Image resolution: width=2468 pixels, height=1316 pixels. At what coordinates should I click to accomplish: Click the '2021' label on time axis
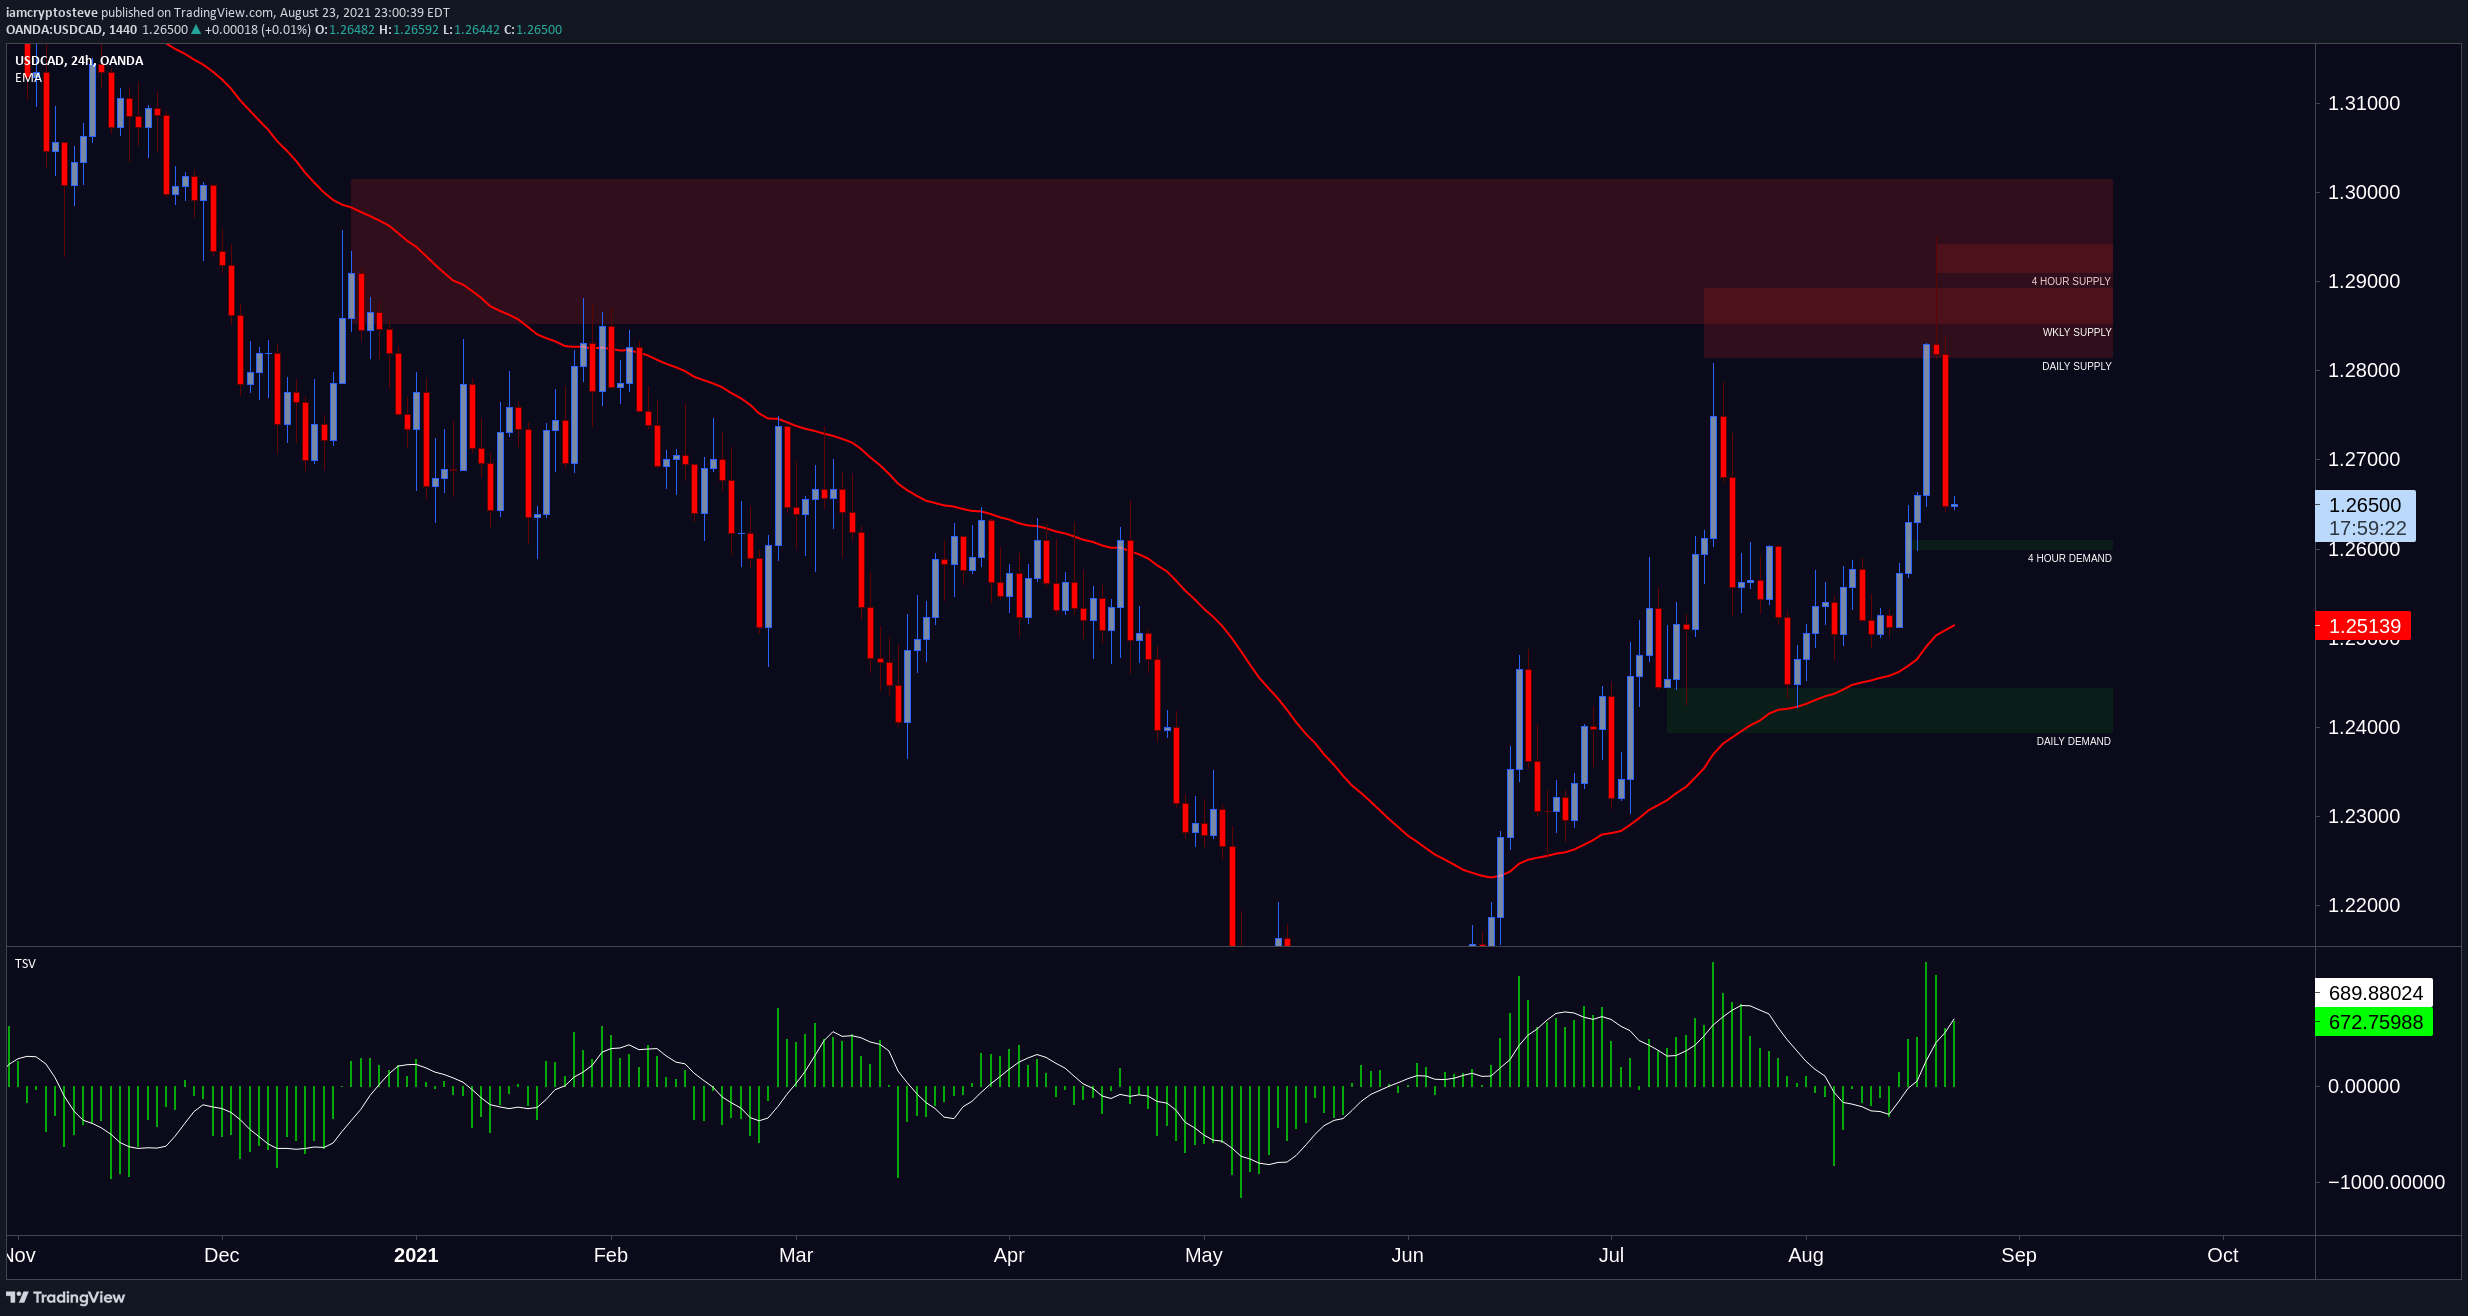point(416,1255)
